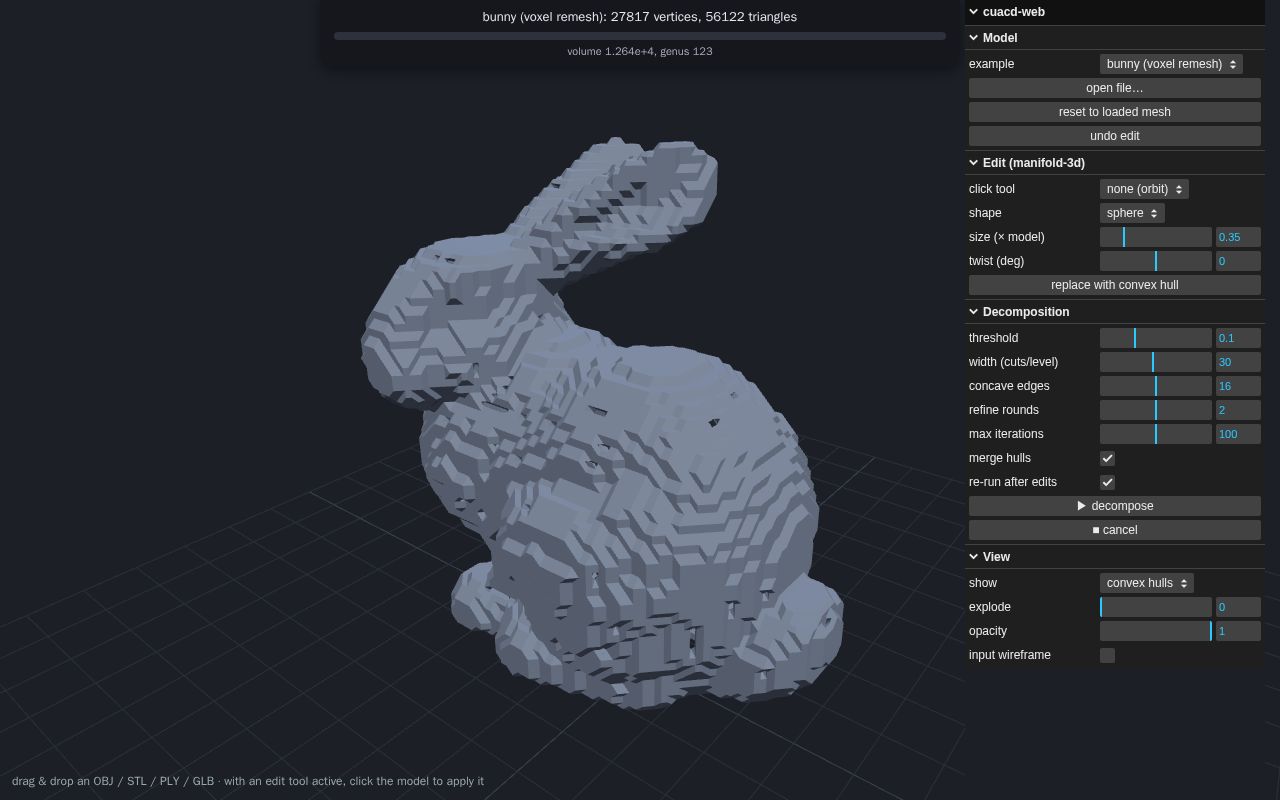Adjust the explode slider
The image size is (1280, 800).
coord(1156,607)
